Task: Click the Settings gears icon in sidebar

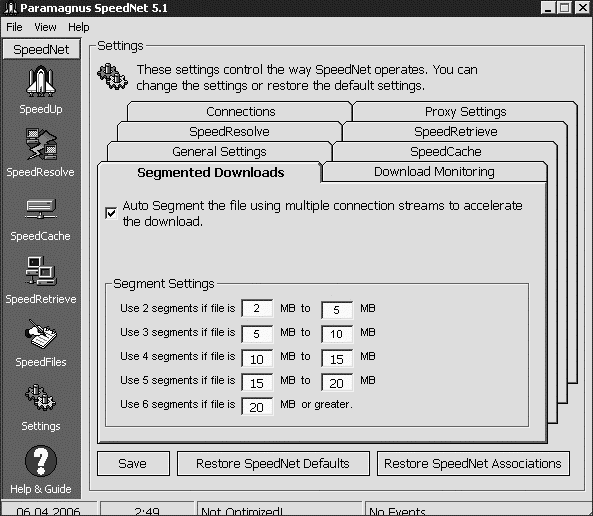Action: [x=41, y=397]
